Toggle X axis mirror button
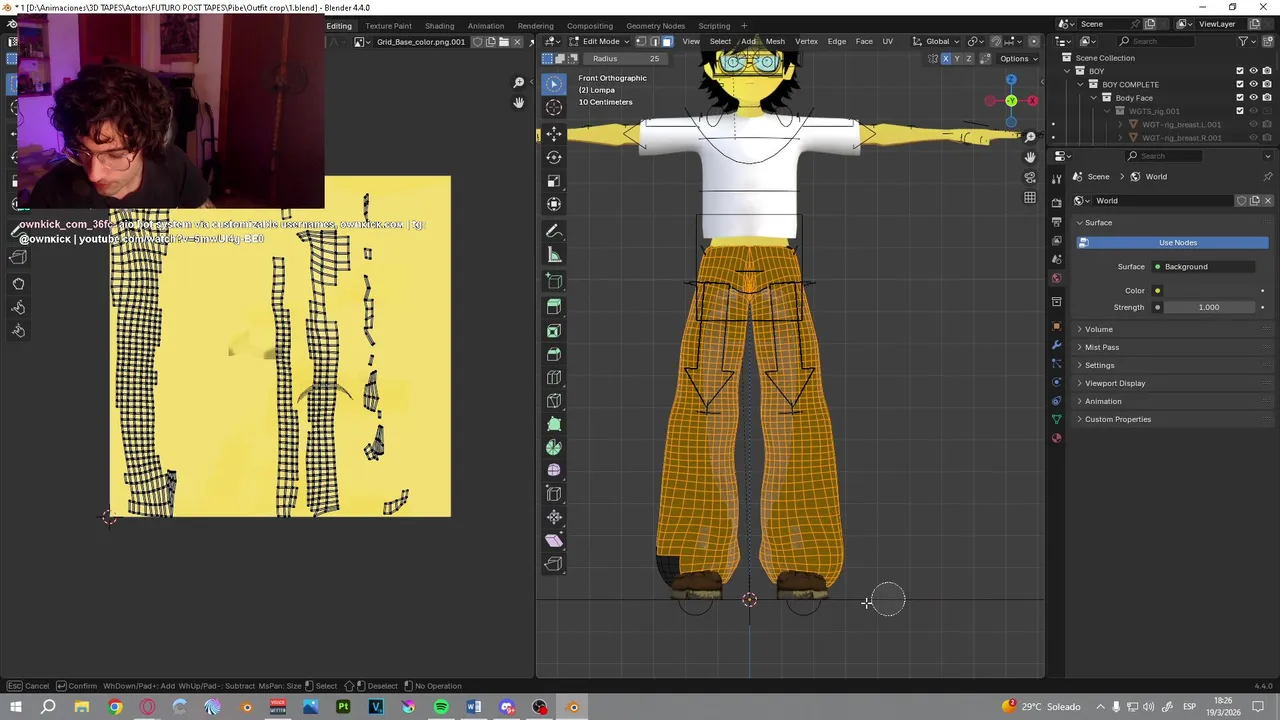 tap(945, 59)
